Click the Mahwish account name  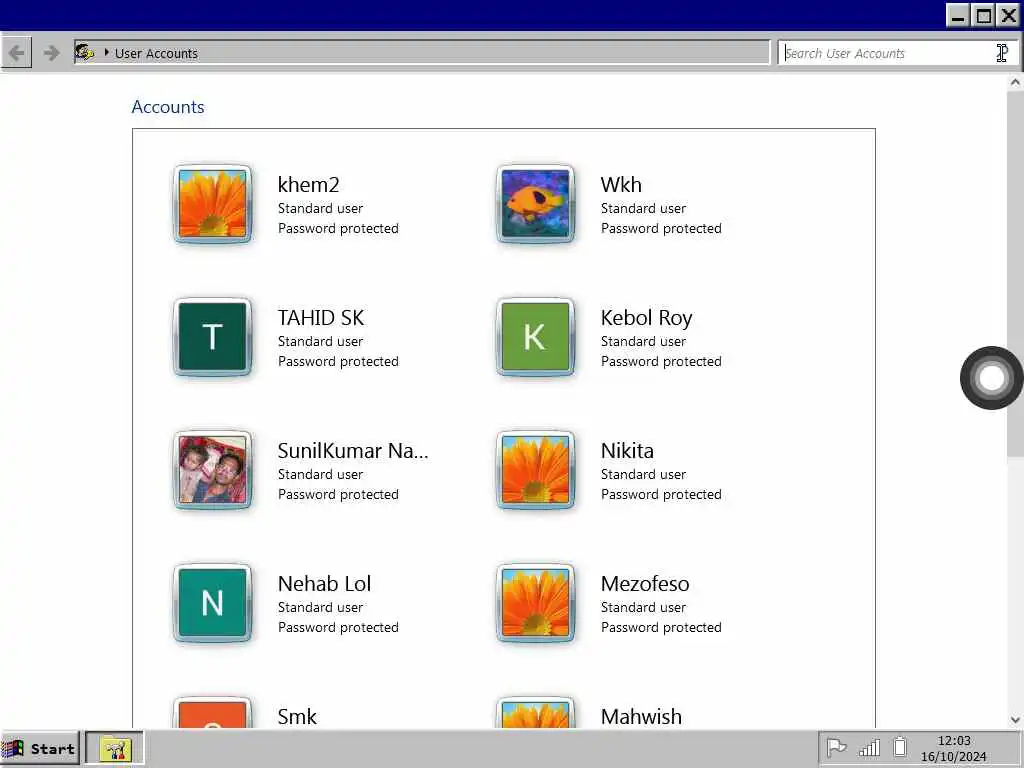pos(641,716)
